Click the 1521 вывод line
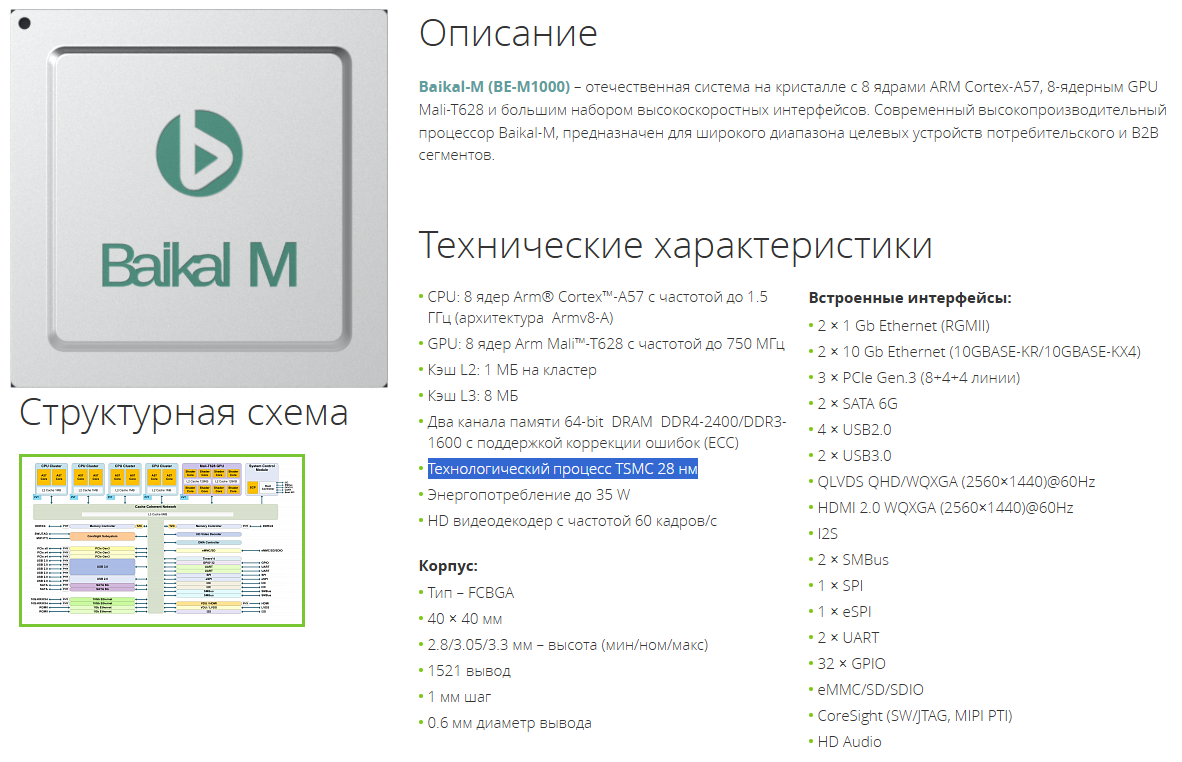Screen dimensions: 1182x762 (469, 671)
